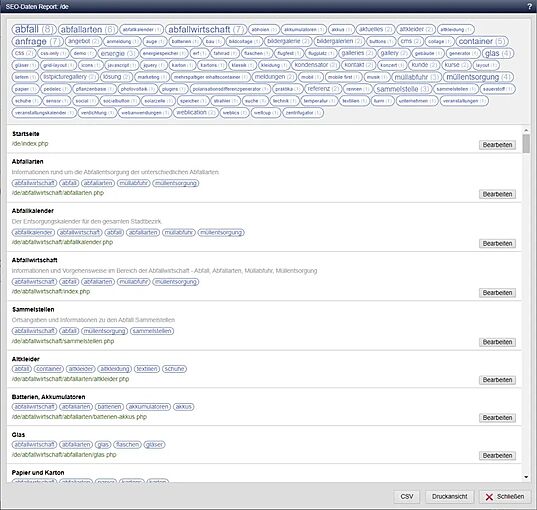Click the scroll down arrow of the list
This screenshot has height=510, width=537.
pyautogui.click(x=526, y=477)
